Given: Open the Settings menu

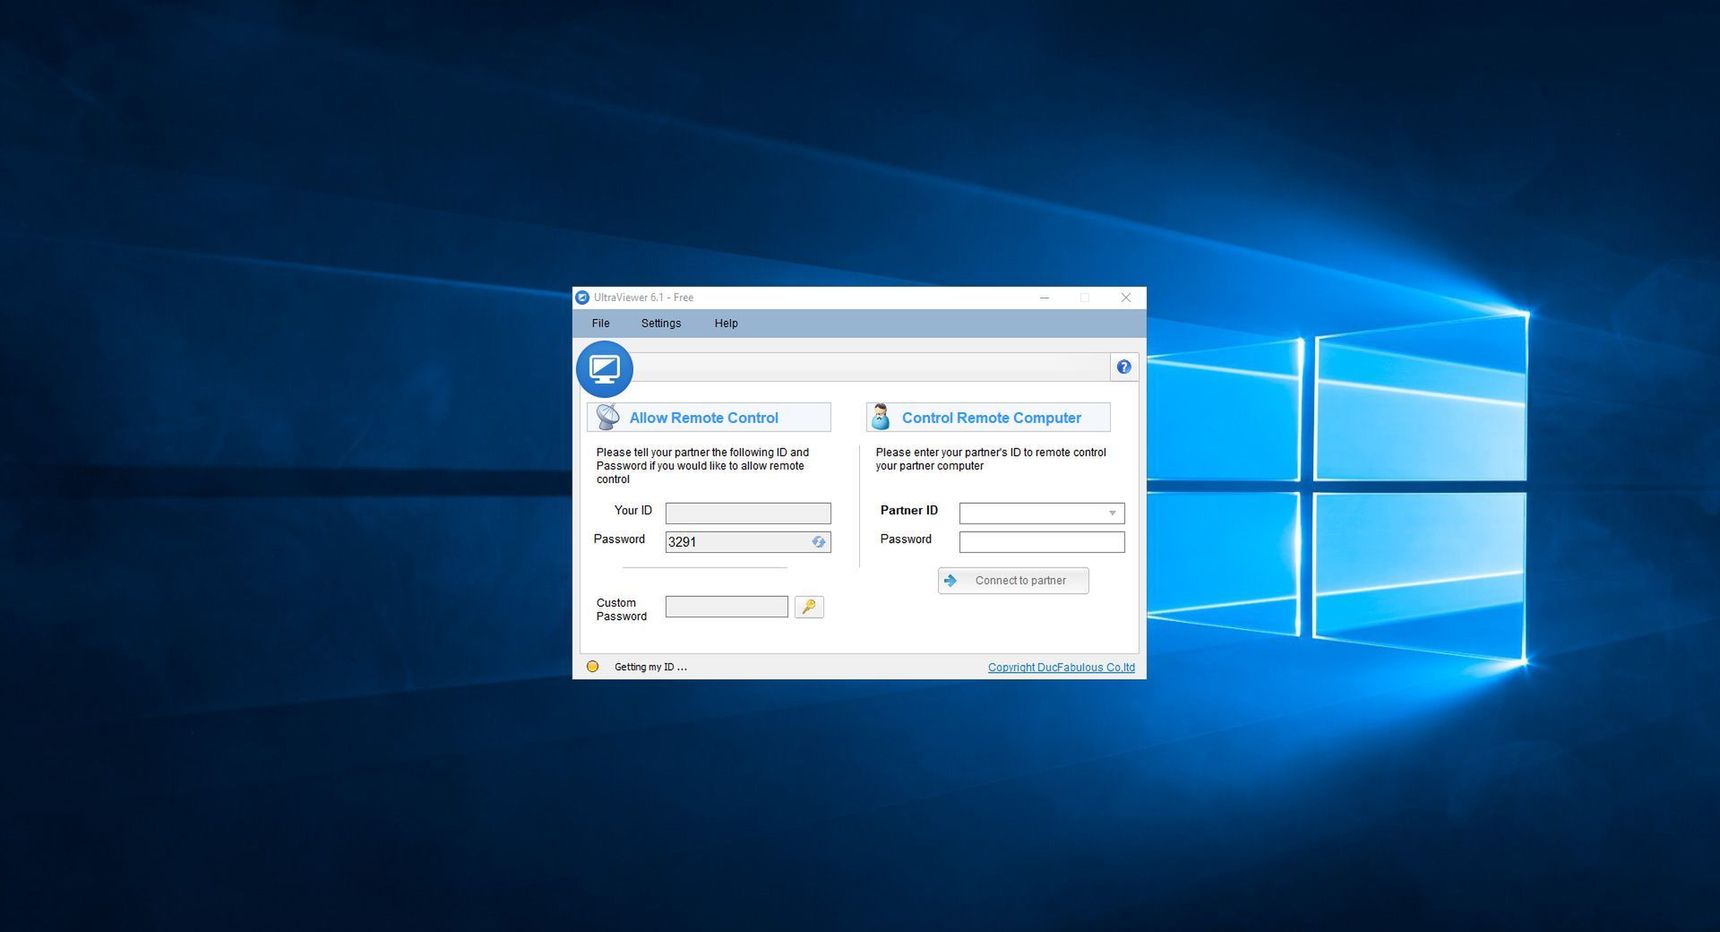Looking at the screenshot, I should (661, 323).
